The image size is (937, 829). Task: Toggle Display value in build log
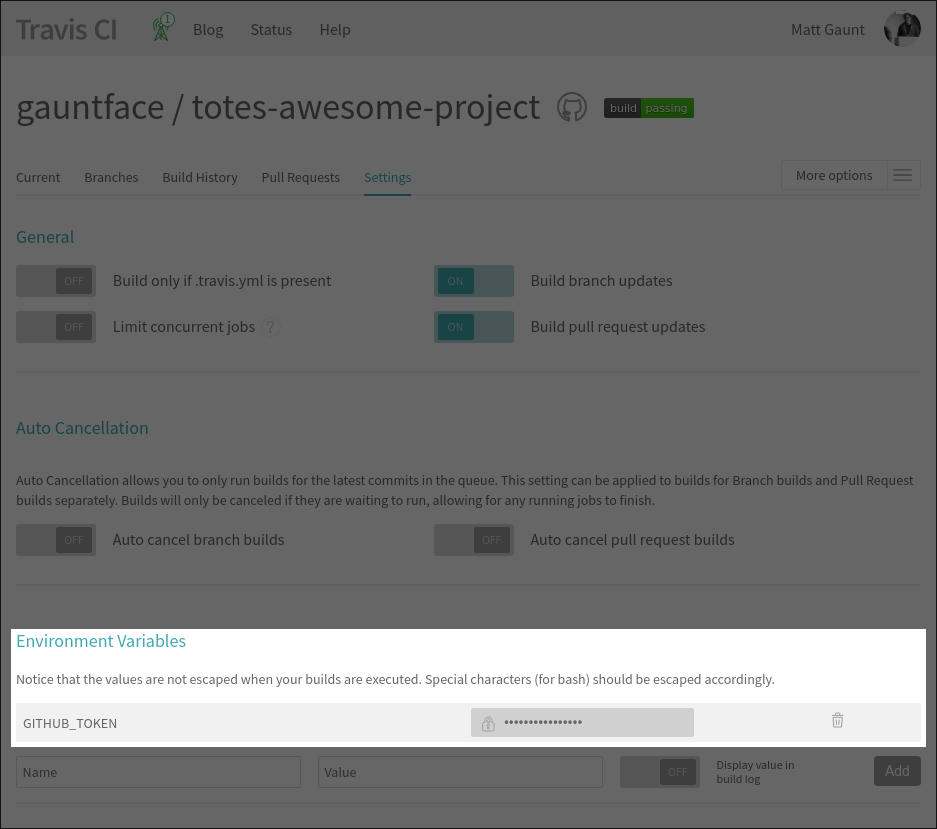click(x=660, y=772)
